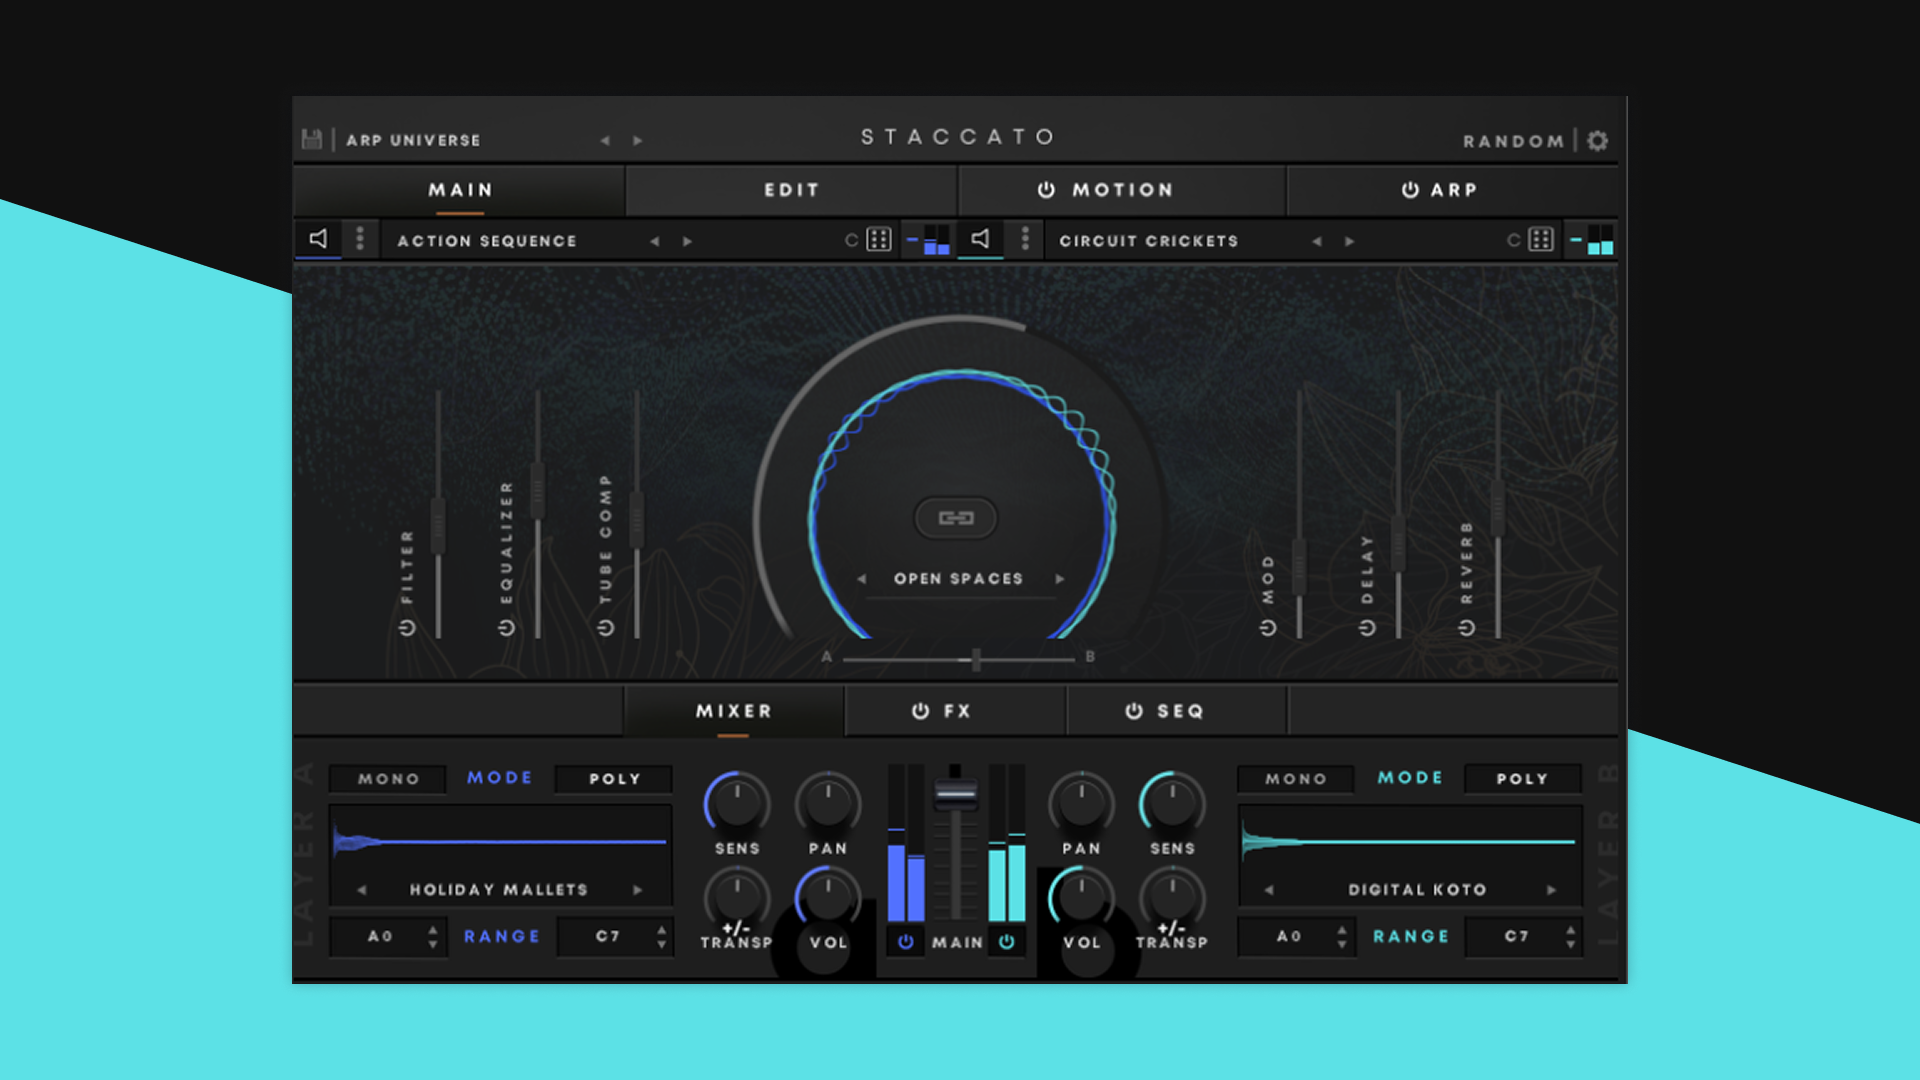Click the save preset disk icon
The height and width of the screenshot is (1080, 1920).
[x=313, y=140]
